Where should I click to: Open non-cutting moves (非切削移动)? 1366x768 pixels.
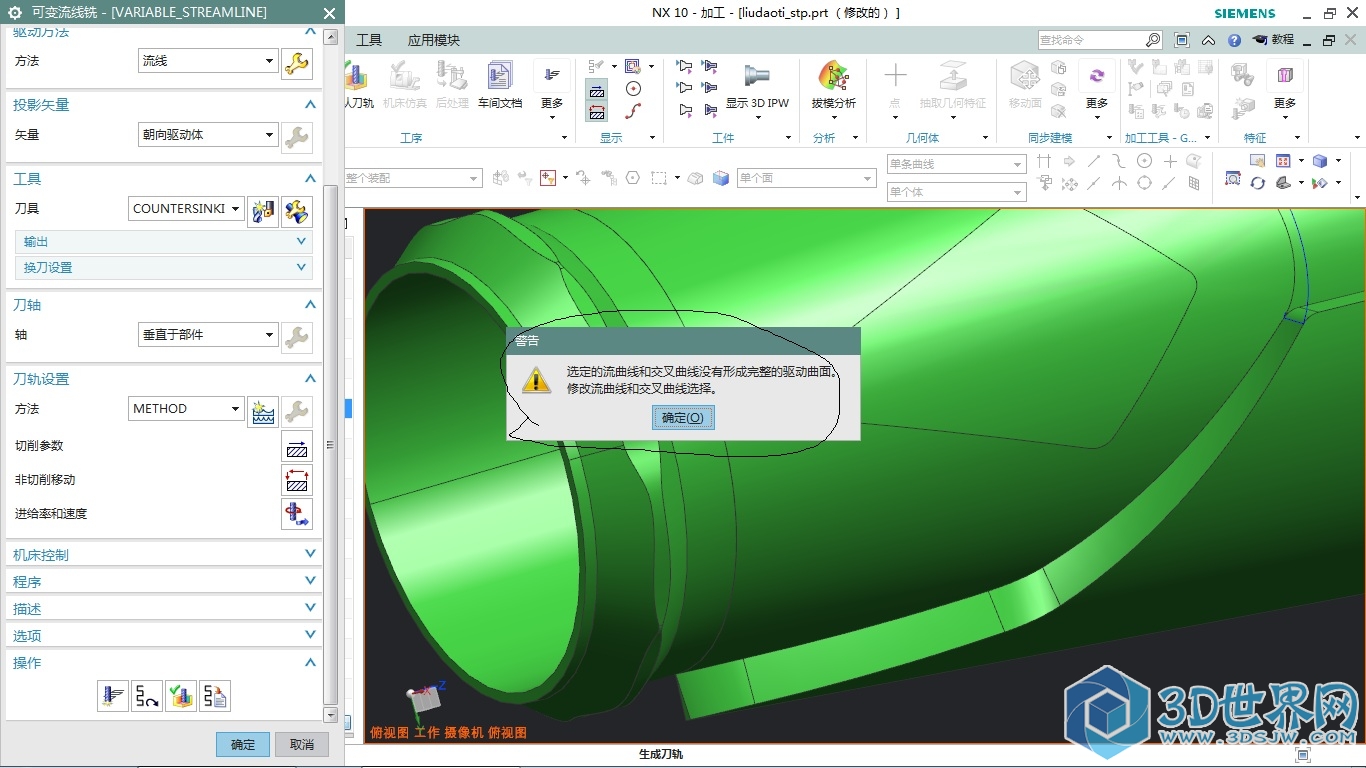(x=297, y=480)
